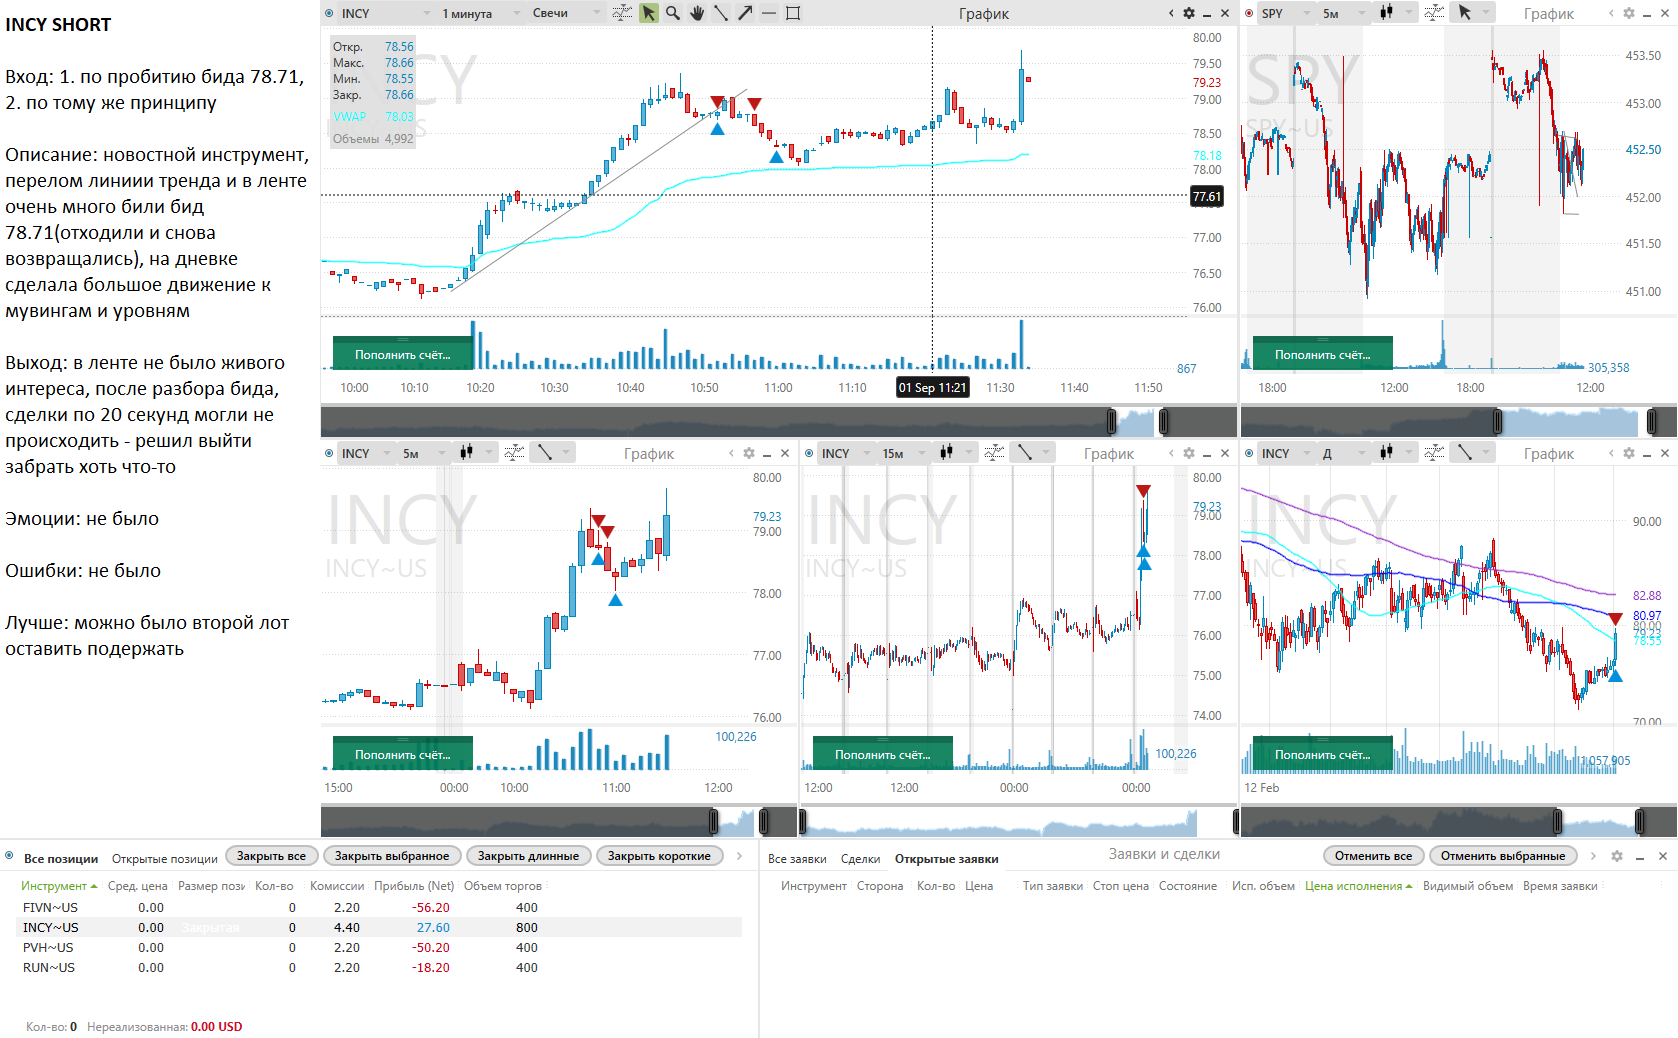Sort orders by 'Цена исполнения' column

[x=1358, y=886]
